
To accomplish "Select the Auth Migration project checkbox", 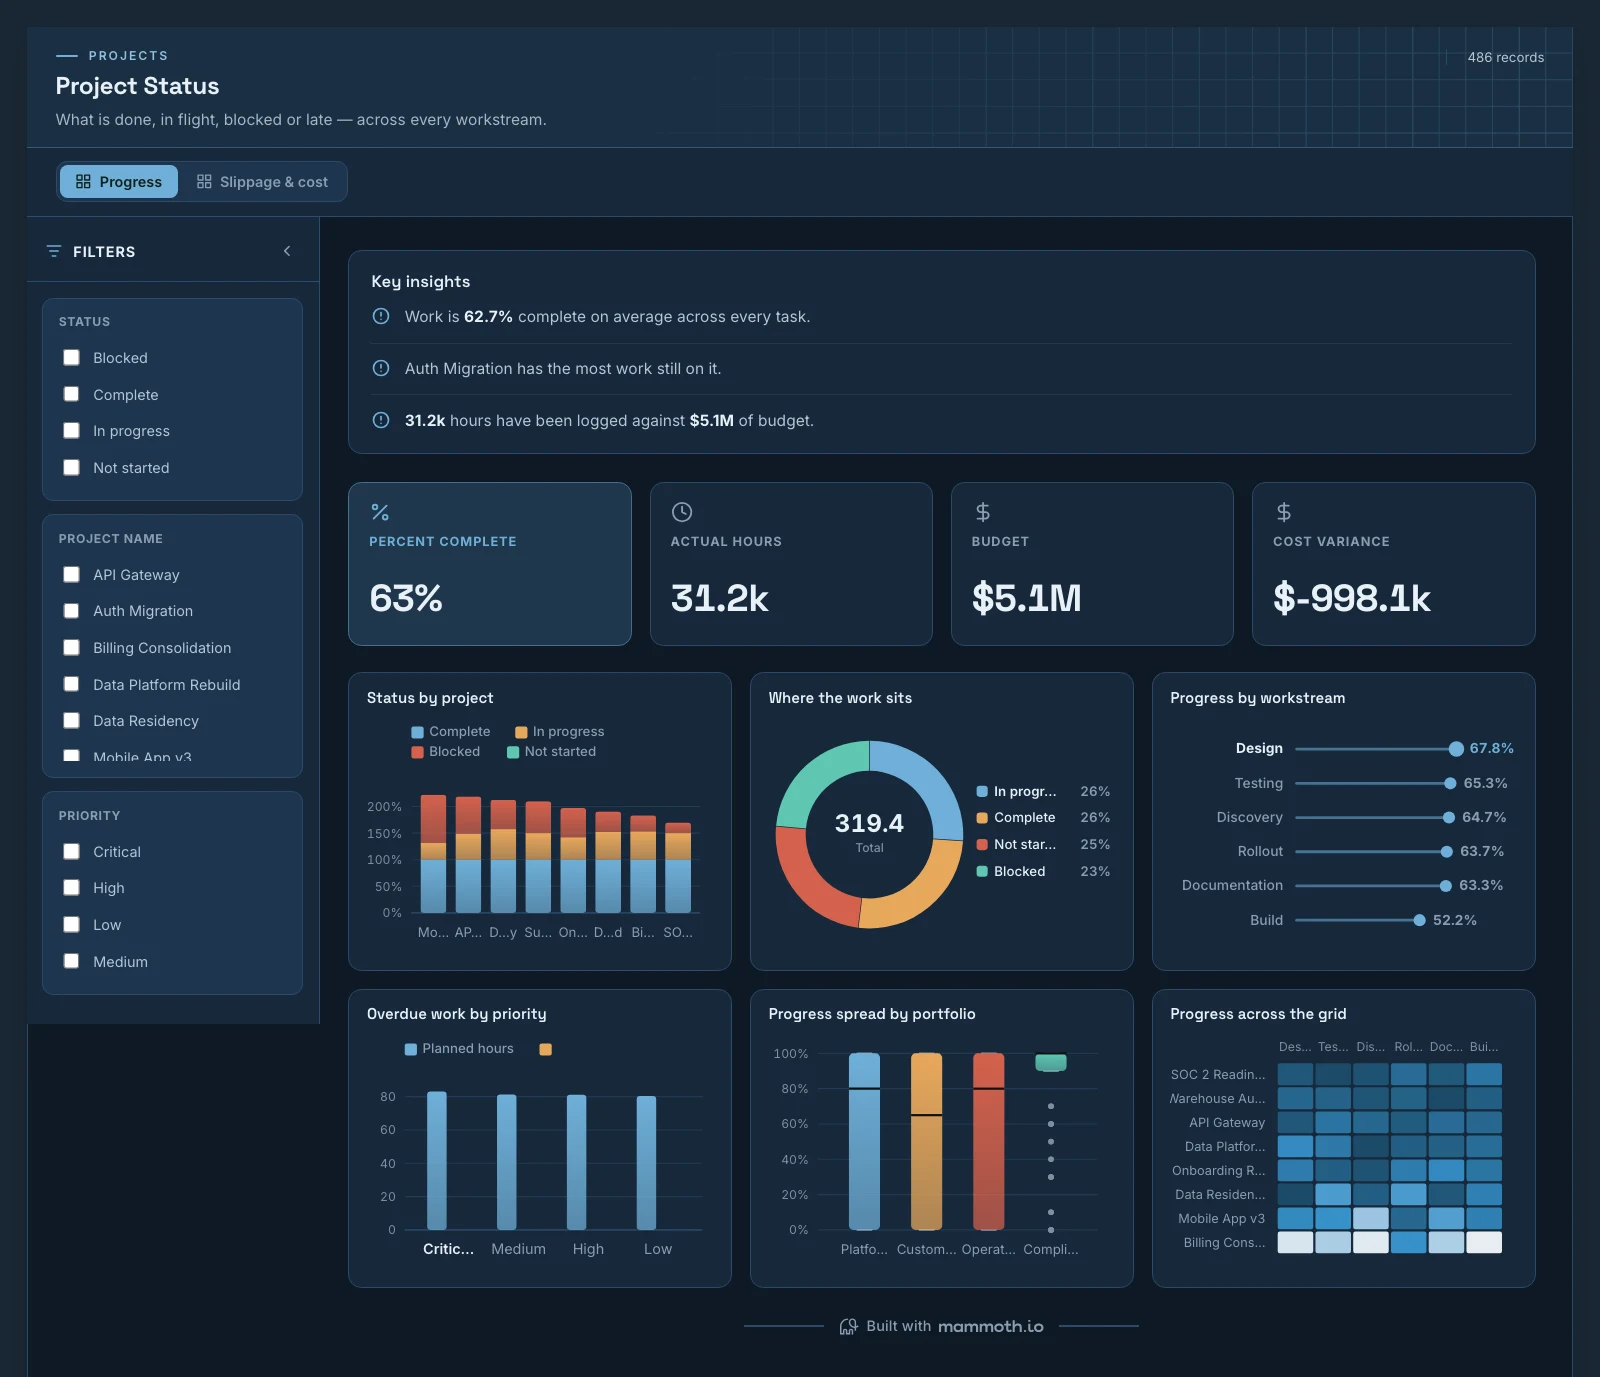I will tap(71, 610).
